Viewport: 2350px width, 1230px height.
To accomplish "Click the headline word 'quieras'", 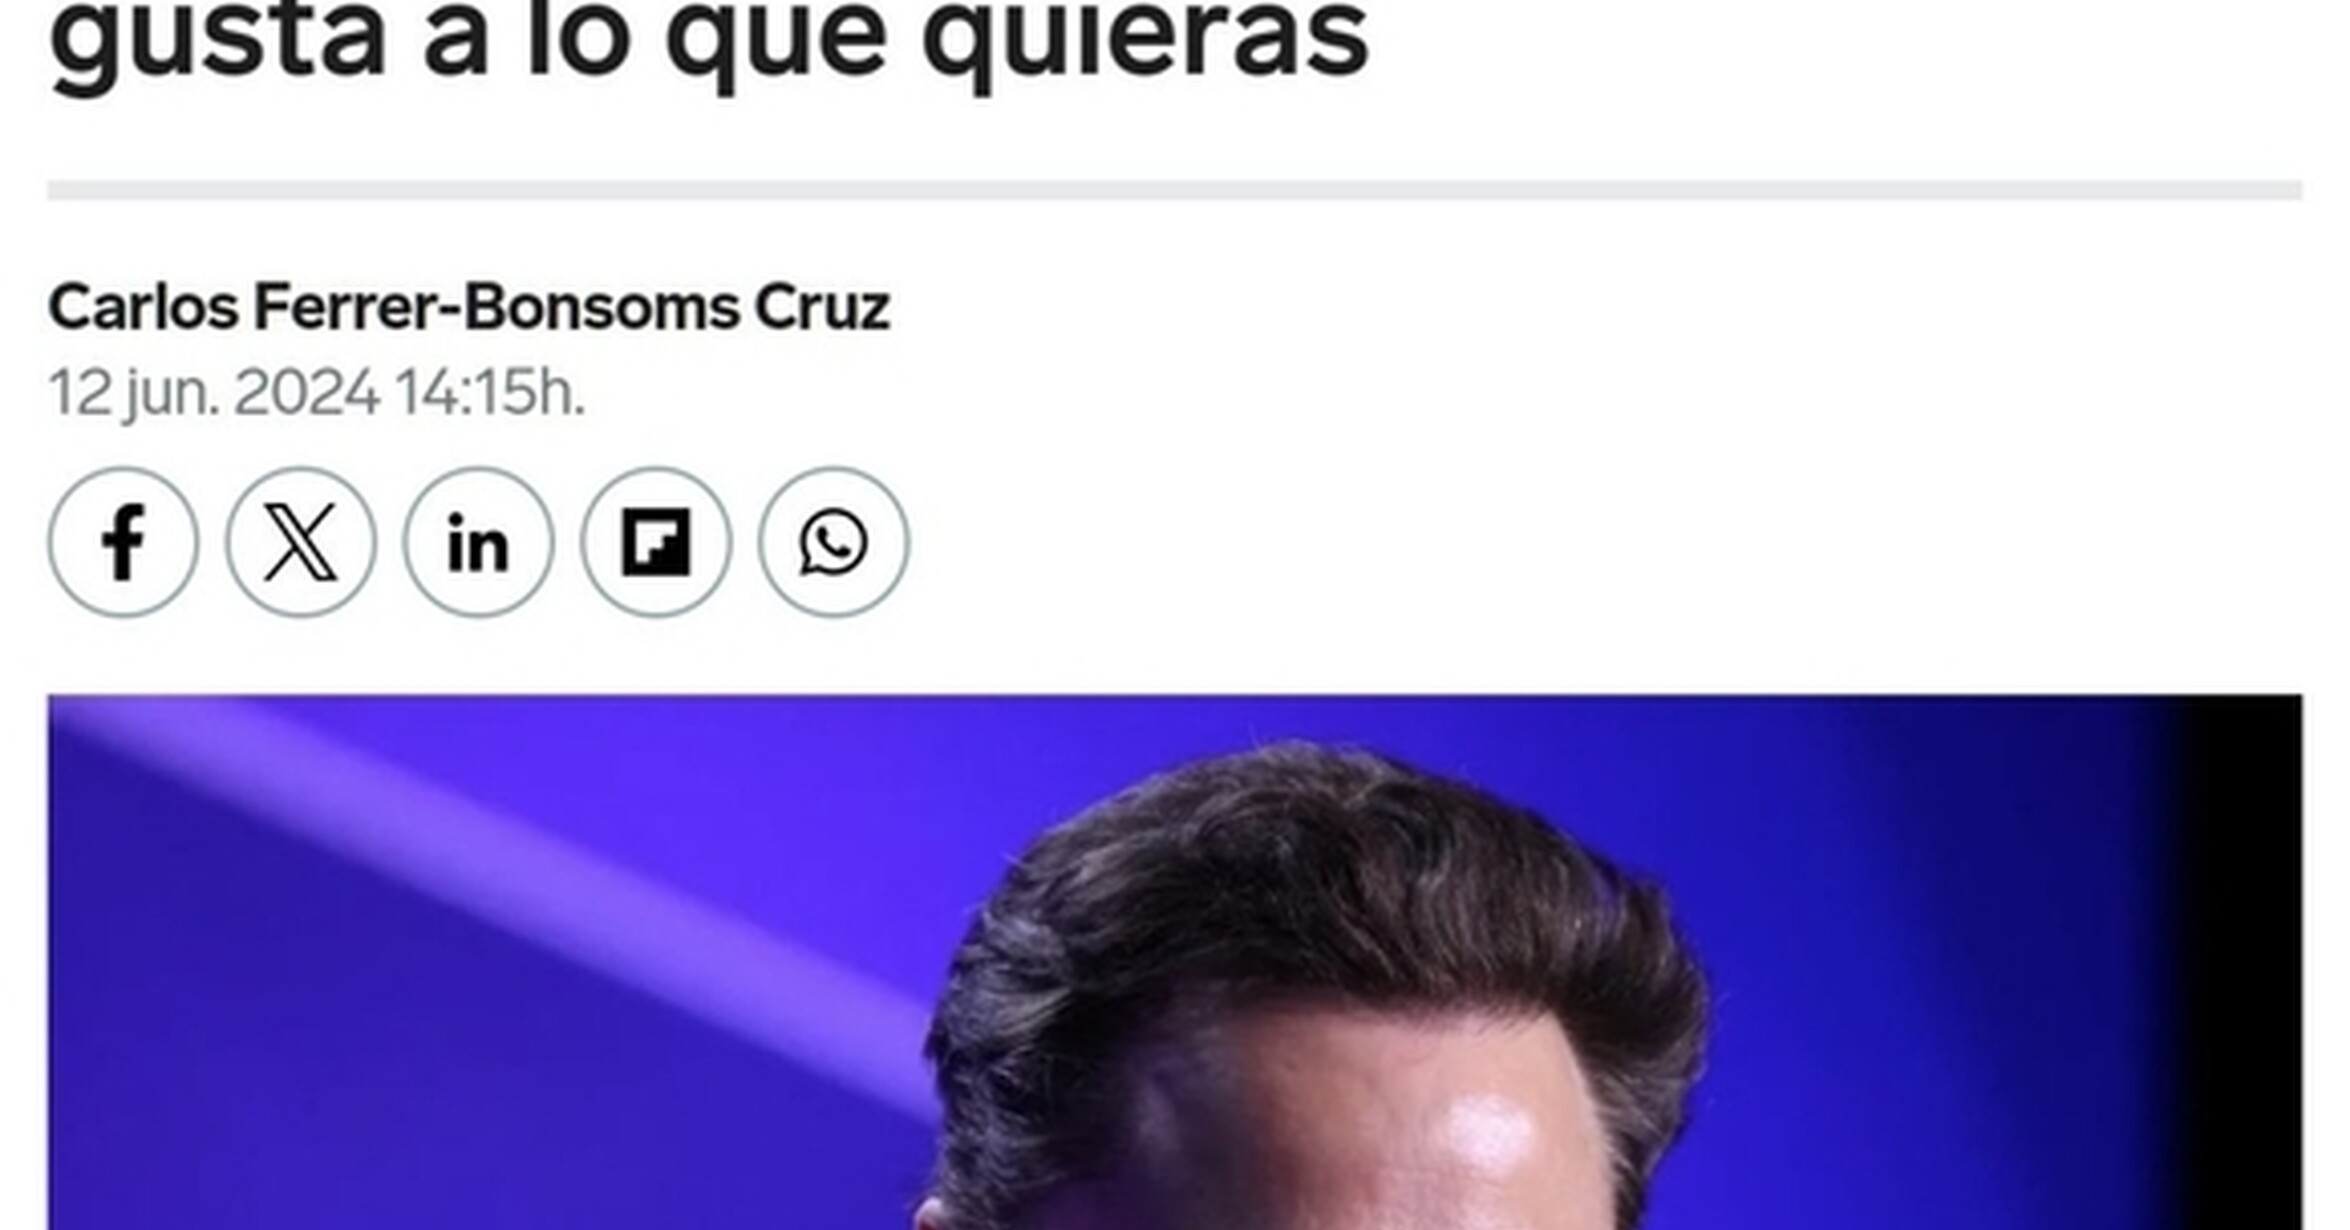I will (x=1145, y=42).
